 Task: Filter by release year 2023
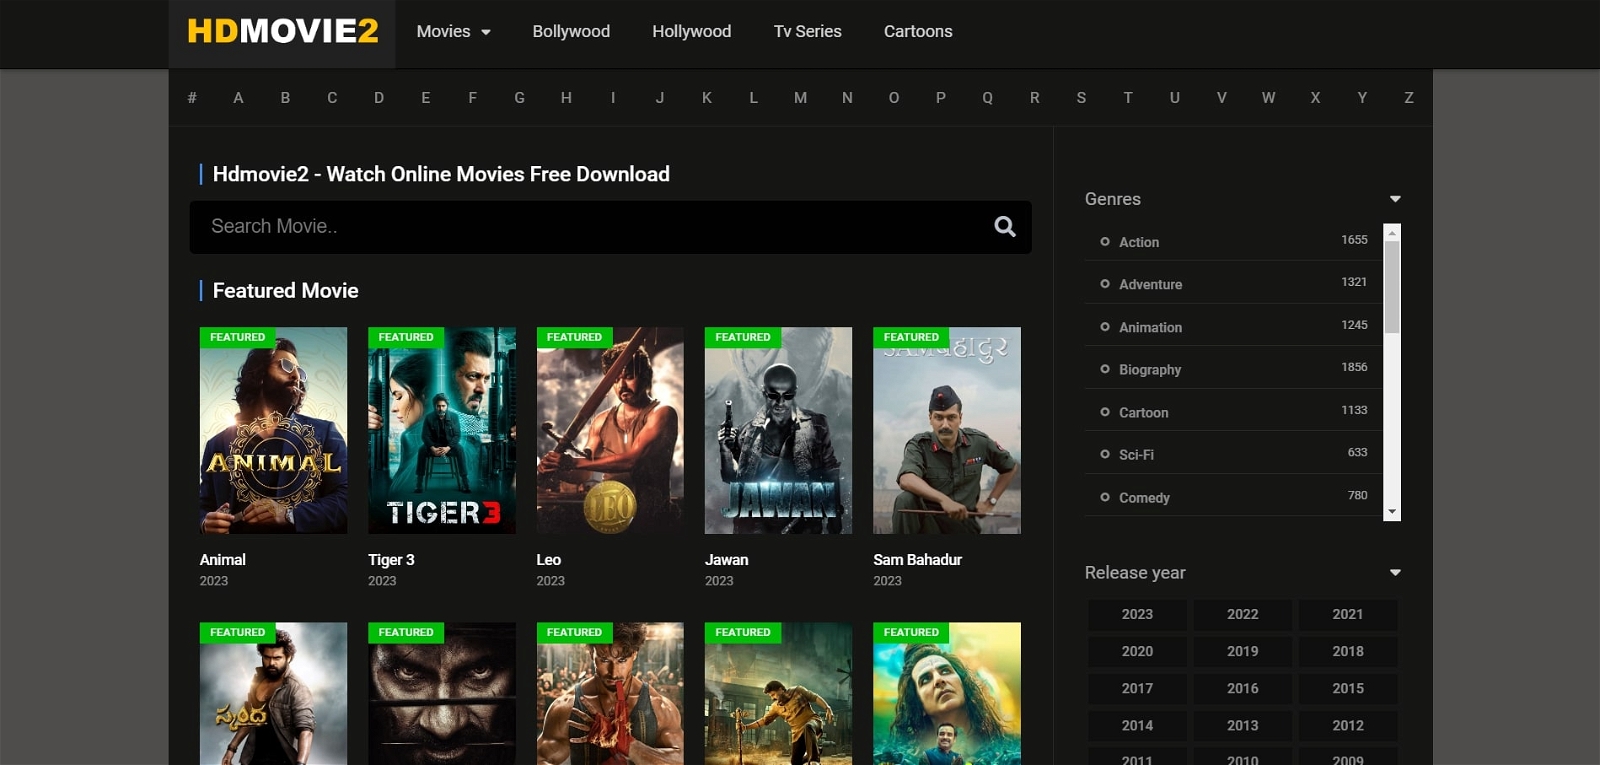(x=1137, y=614)
